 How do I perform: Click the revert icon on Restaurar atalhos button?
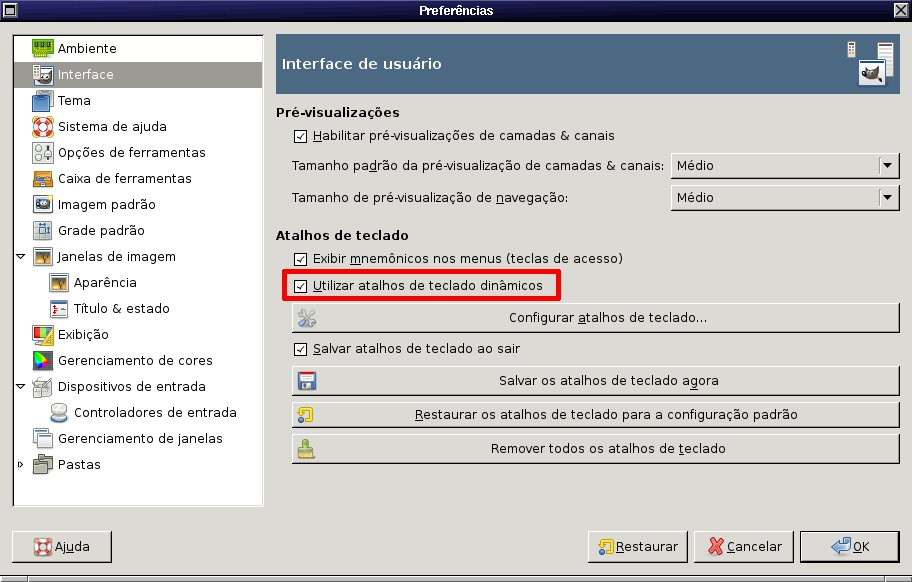[305, 415]
